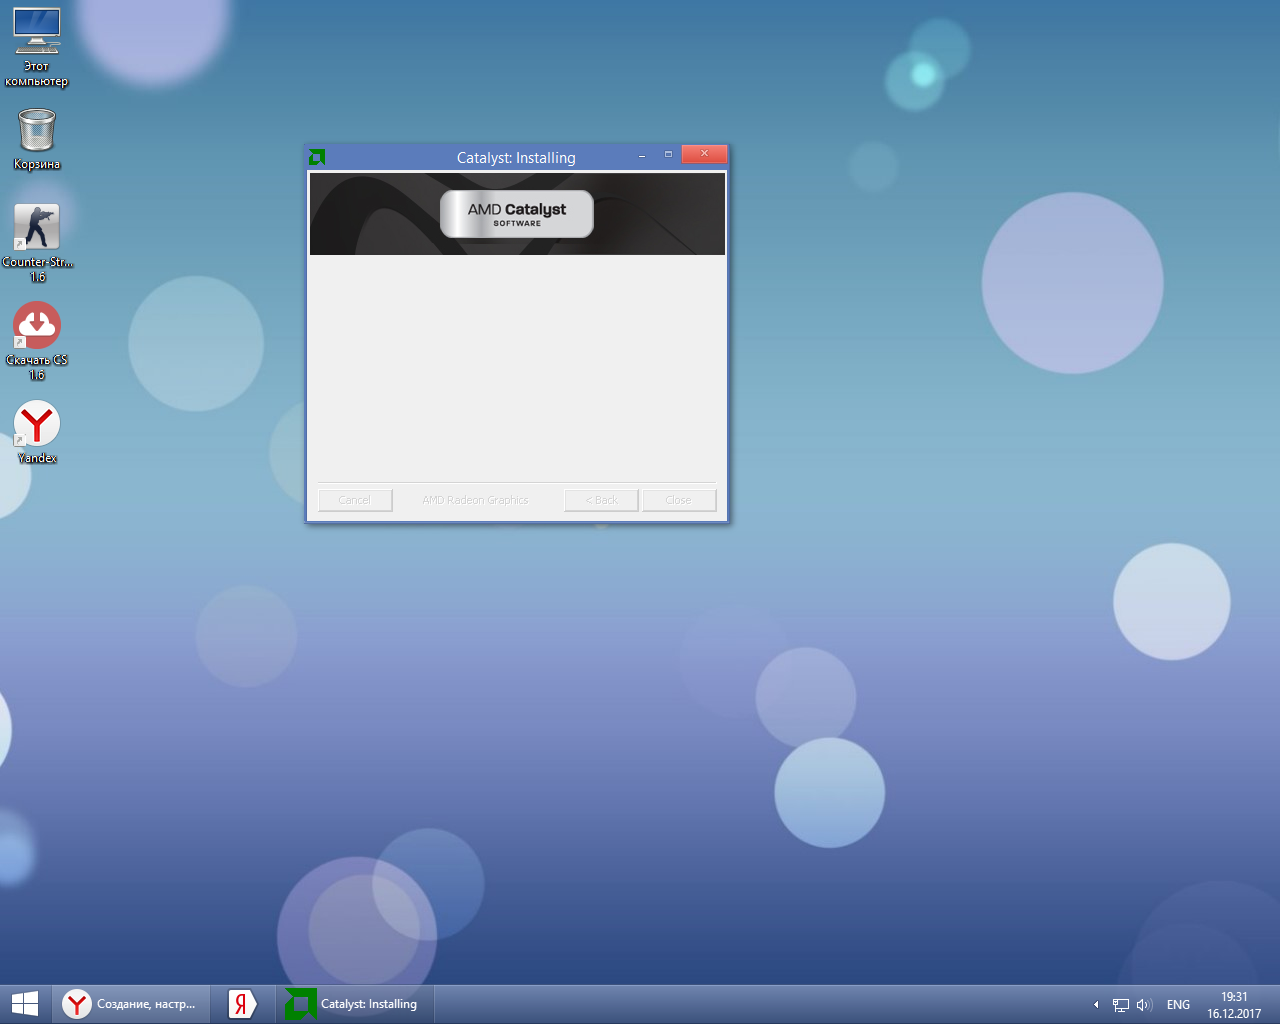Open the volume control tray icon

1145,1005
